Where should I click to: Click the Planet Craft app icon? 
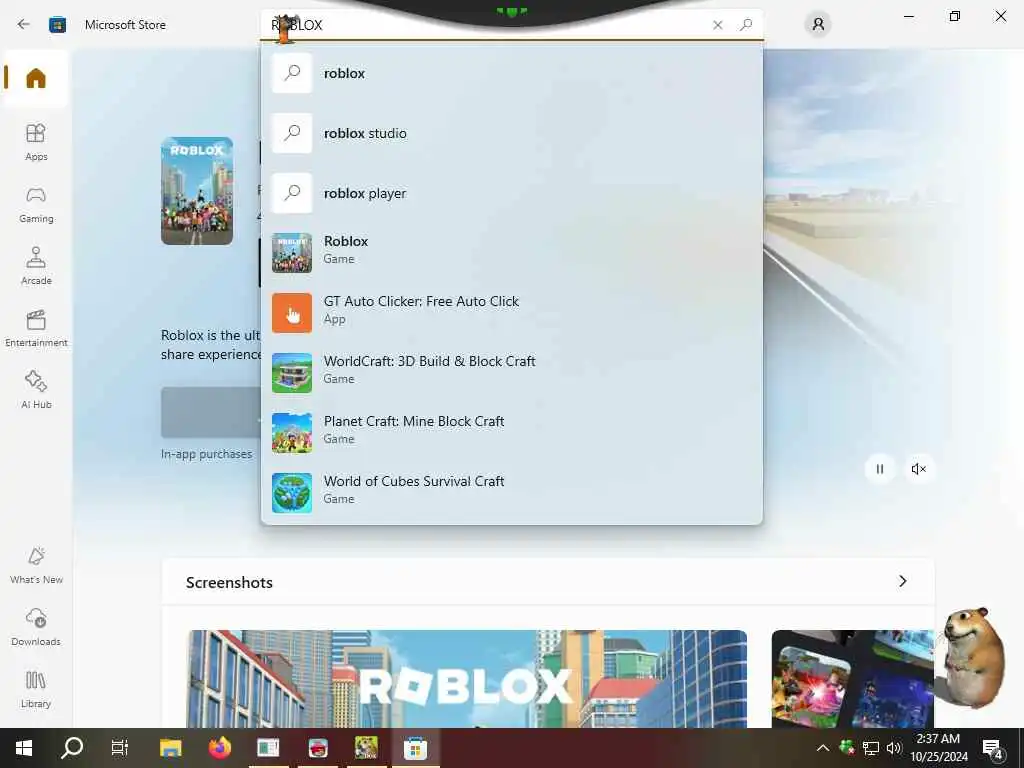tap(292, 433)
